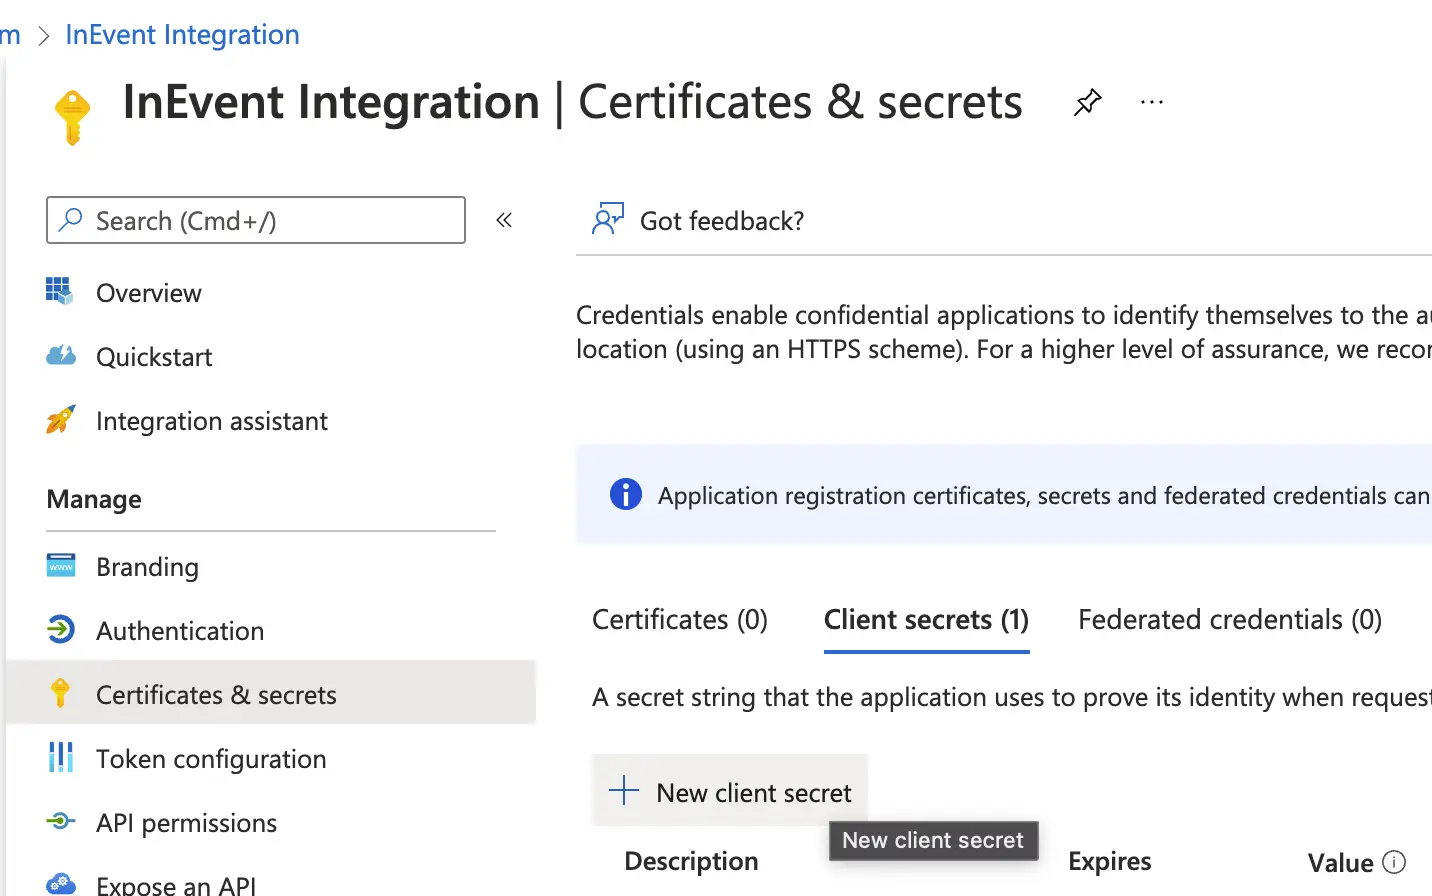The image size is (1432, 896).
Task: Click the Expires column header
Action: (x=1109, y=861)
